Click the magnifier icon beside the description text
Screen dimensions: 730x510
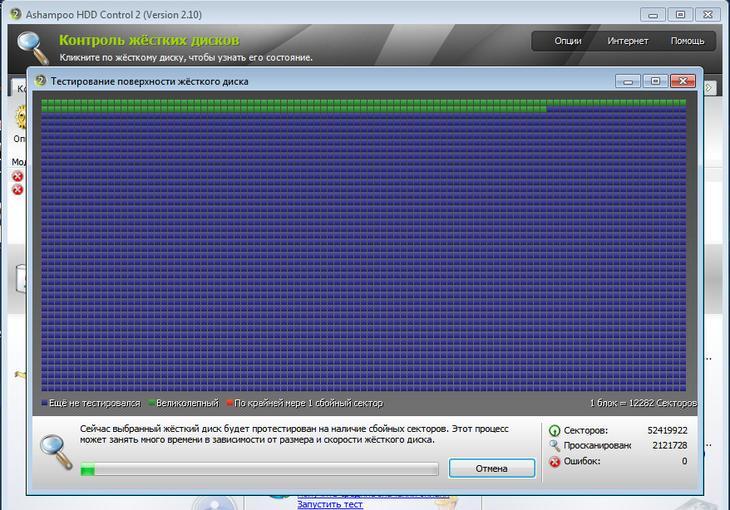click(x=56, y=448)
